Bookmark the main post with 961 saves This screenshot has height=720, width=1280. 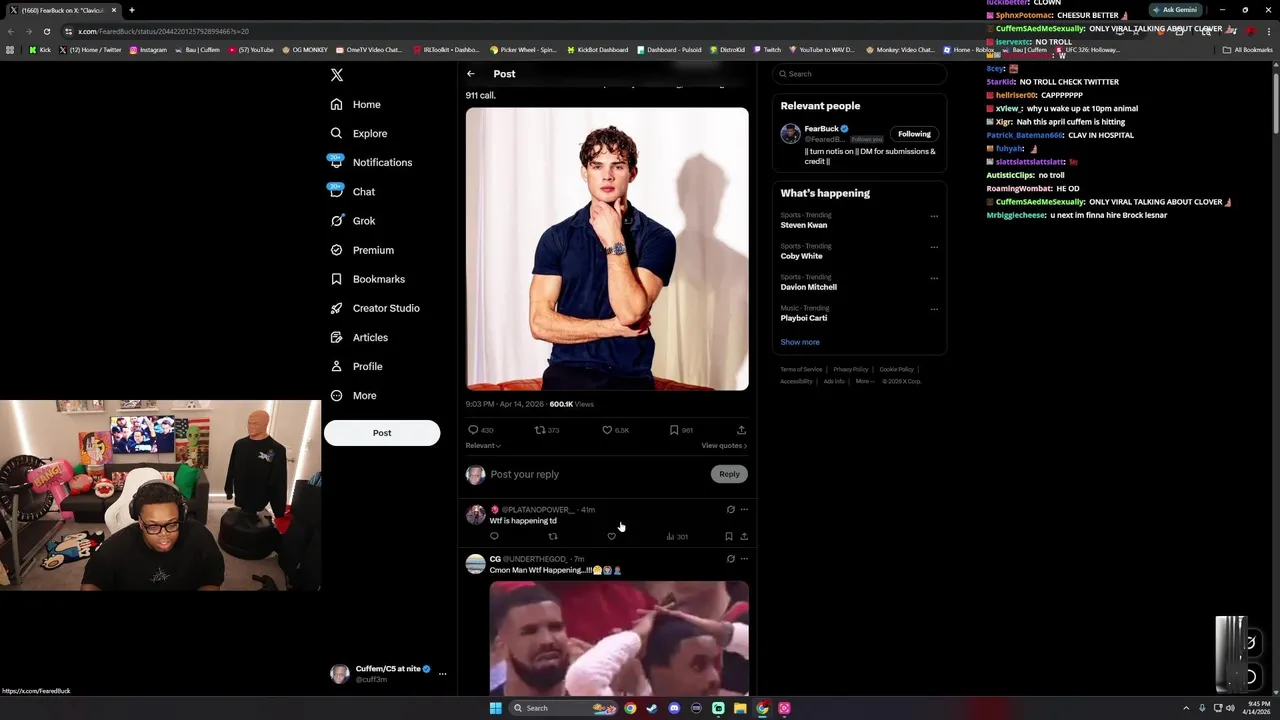[x=681, y=430]
